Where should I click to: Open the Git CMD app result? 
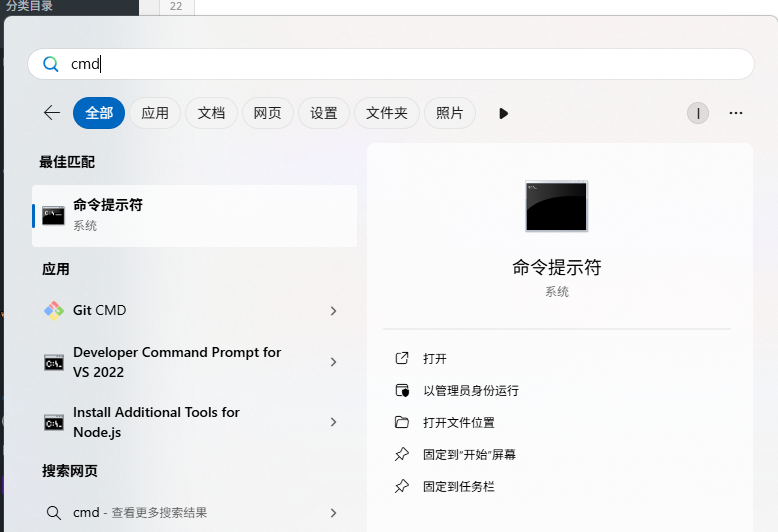tap(100, 310)
